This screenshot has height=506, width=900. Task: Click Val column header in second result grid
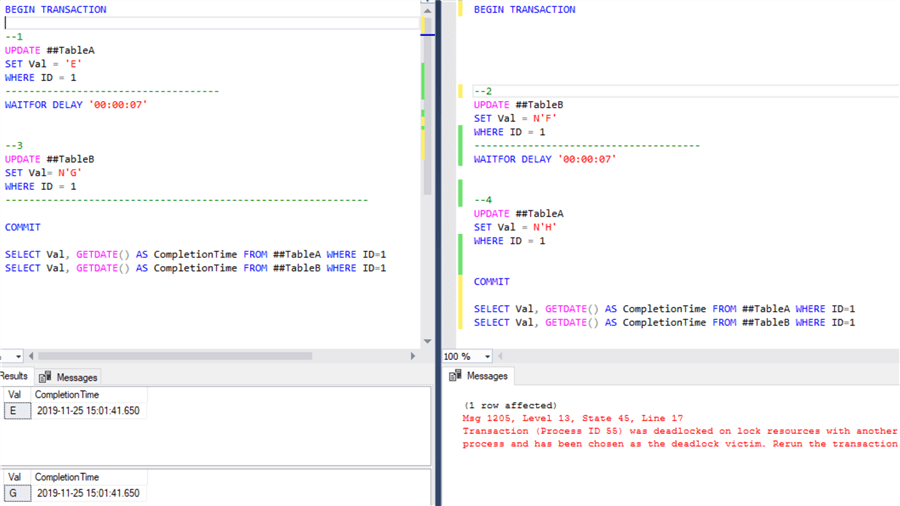click(15, 477)
